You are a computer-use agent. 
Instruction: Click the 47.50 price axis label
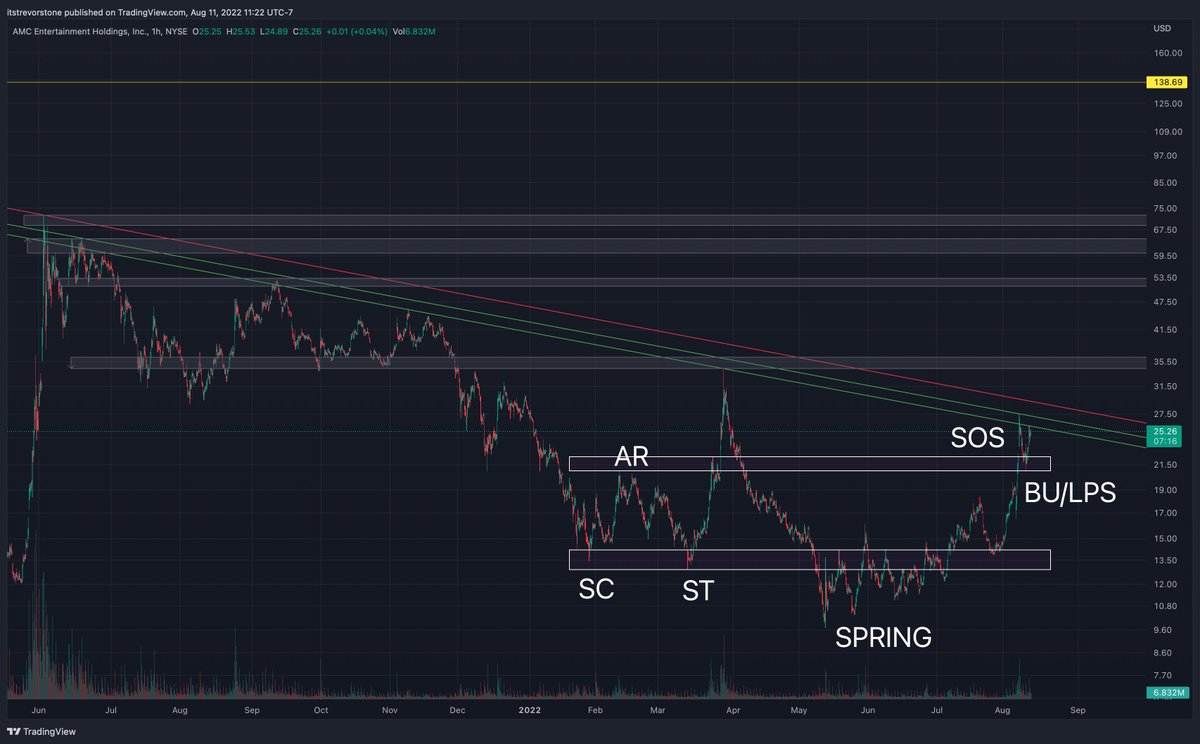[1165, 301]
